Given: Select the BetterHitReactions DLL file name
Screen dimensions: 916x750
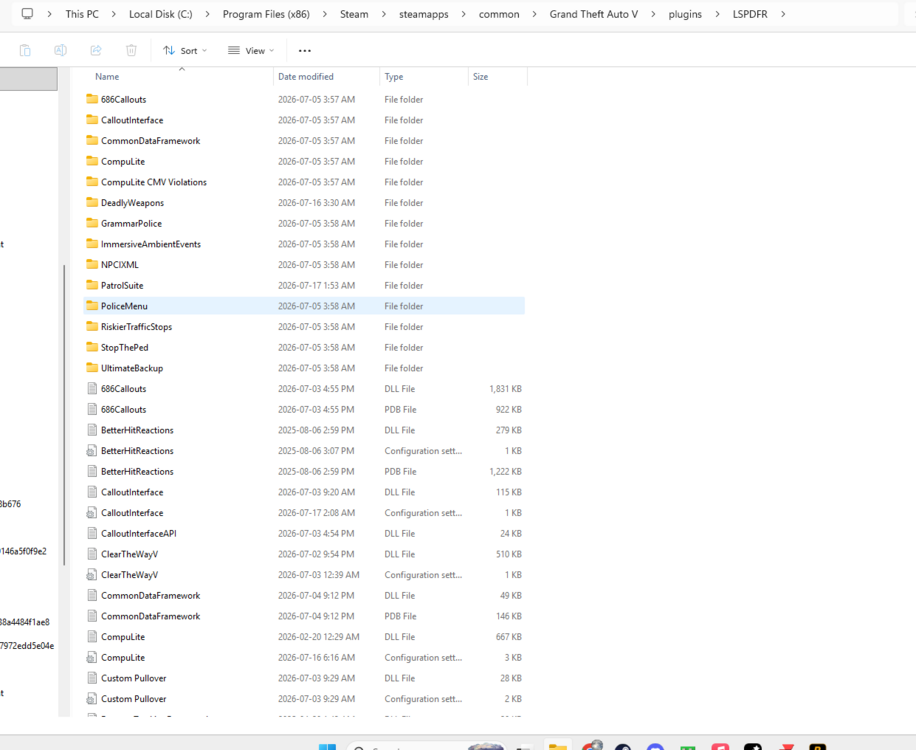Looking at the screenshot, I should pyautogui.click(x=137, y=430).
